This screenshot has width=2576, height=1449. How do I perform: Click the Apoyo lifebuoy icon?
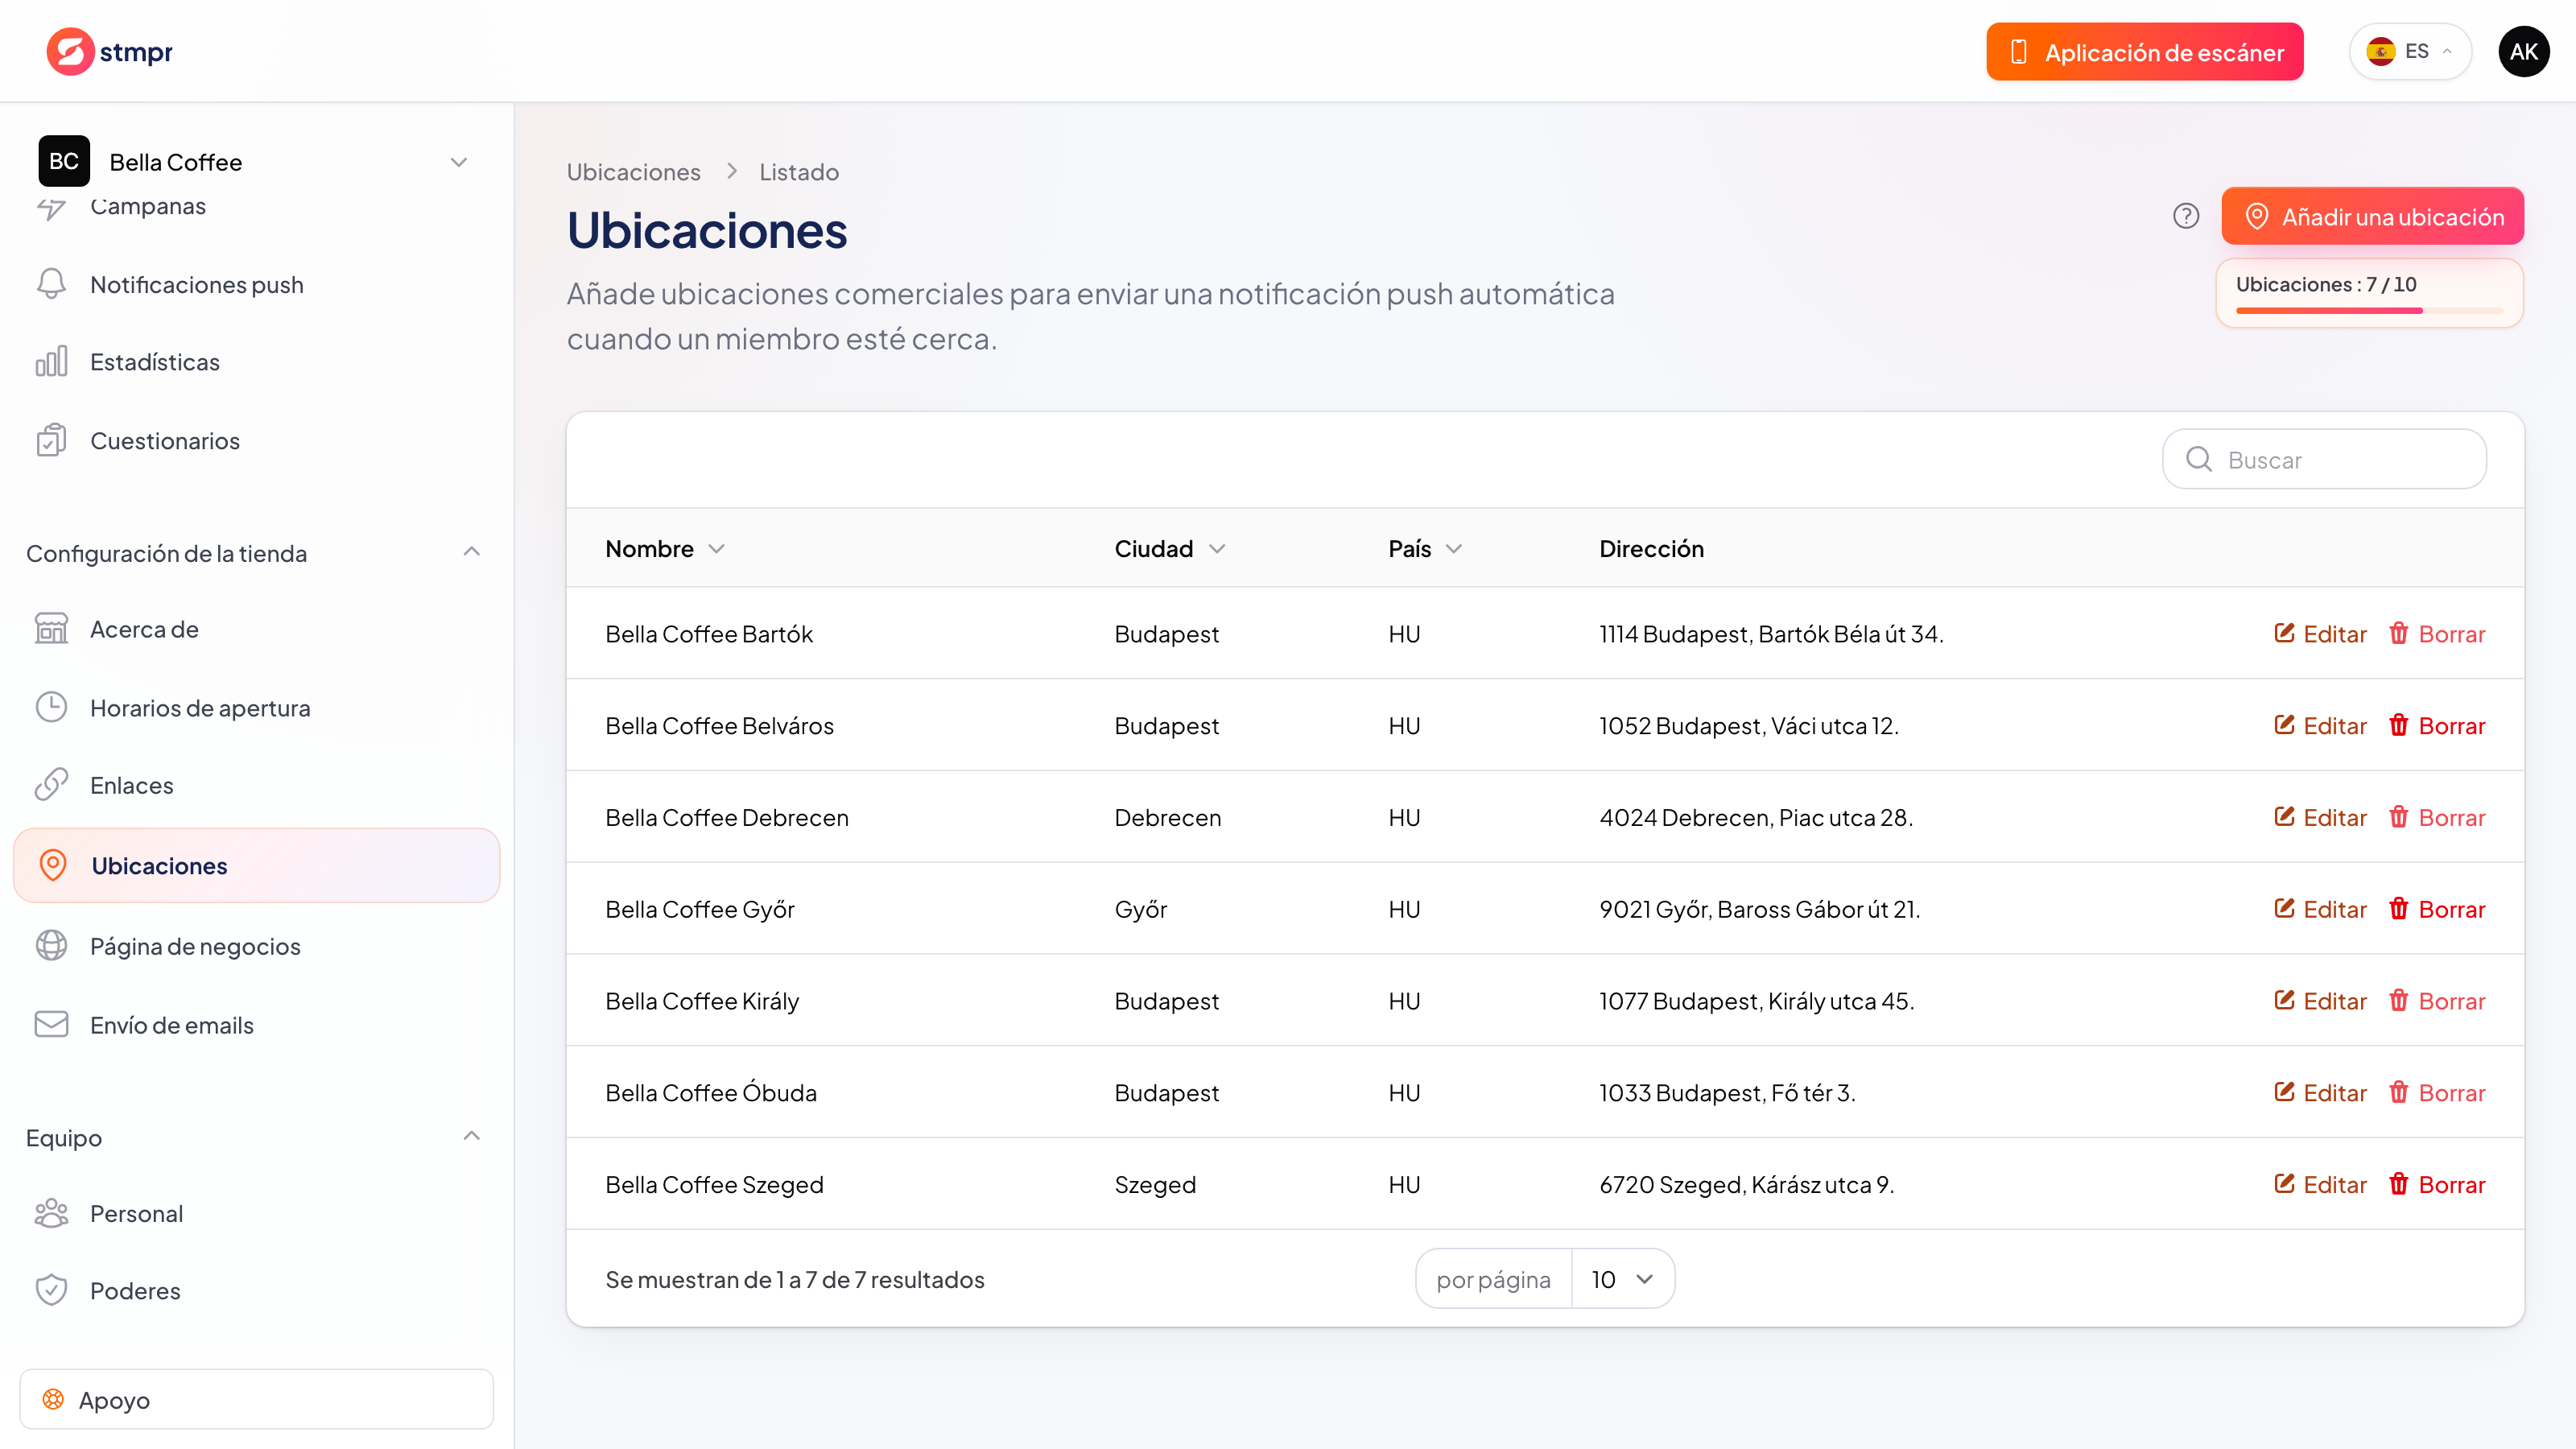coord(53,1399)
